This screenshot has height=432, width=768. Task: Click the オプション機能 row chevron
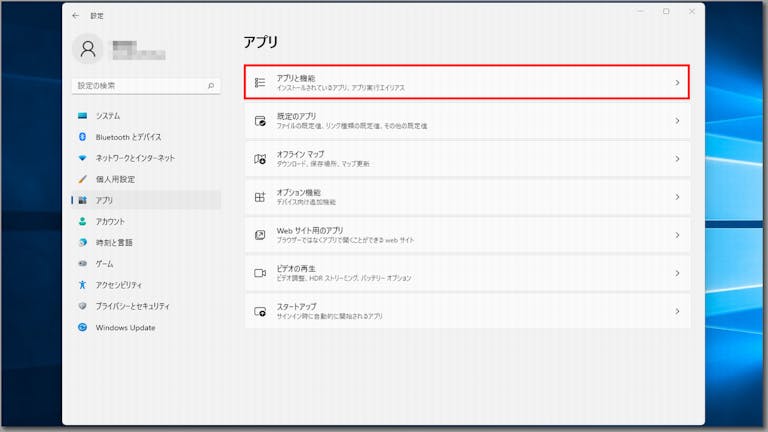[677, 197]
